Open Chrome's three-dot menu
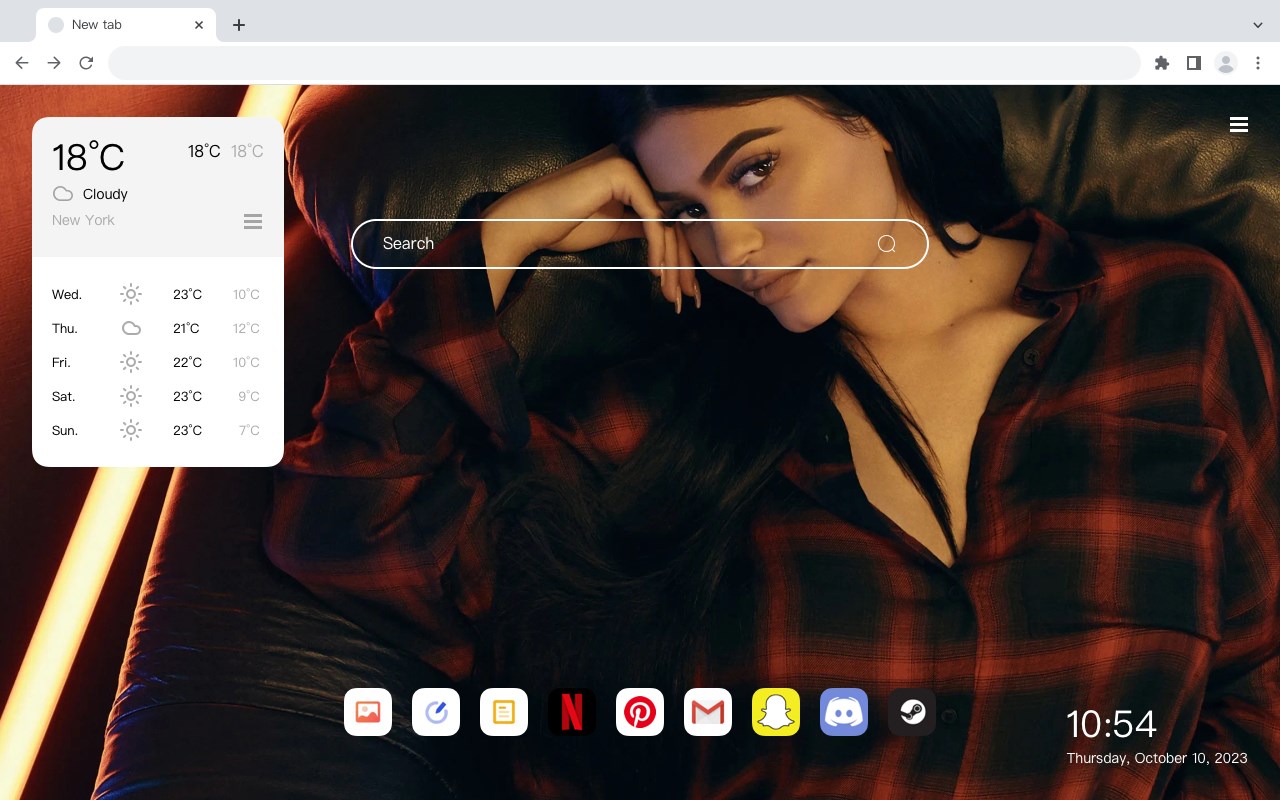The image size is (1280, 800). [x=1258, y=63]
